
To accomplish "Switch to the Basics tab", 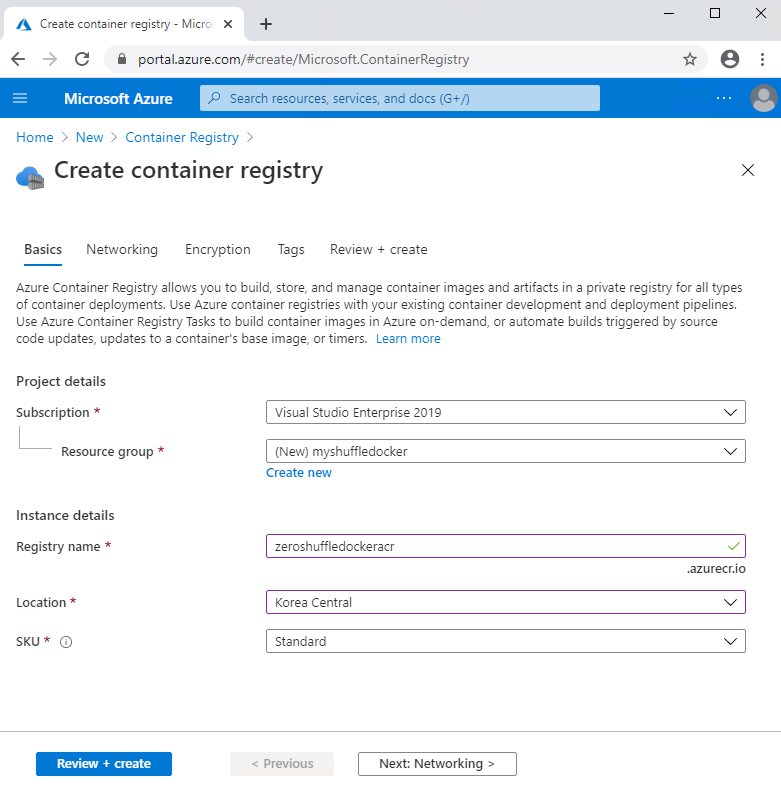I will click(x=43, y=249).
